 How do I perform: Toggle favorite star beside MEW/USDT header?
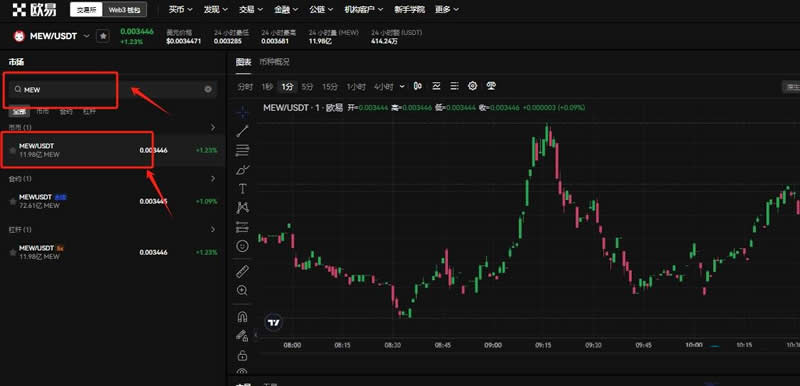pos(103,36)
